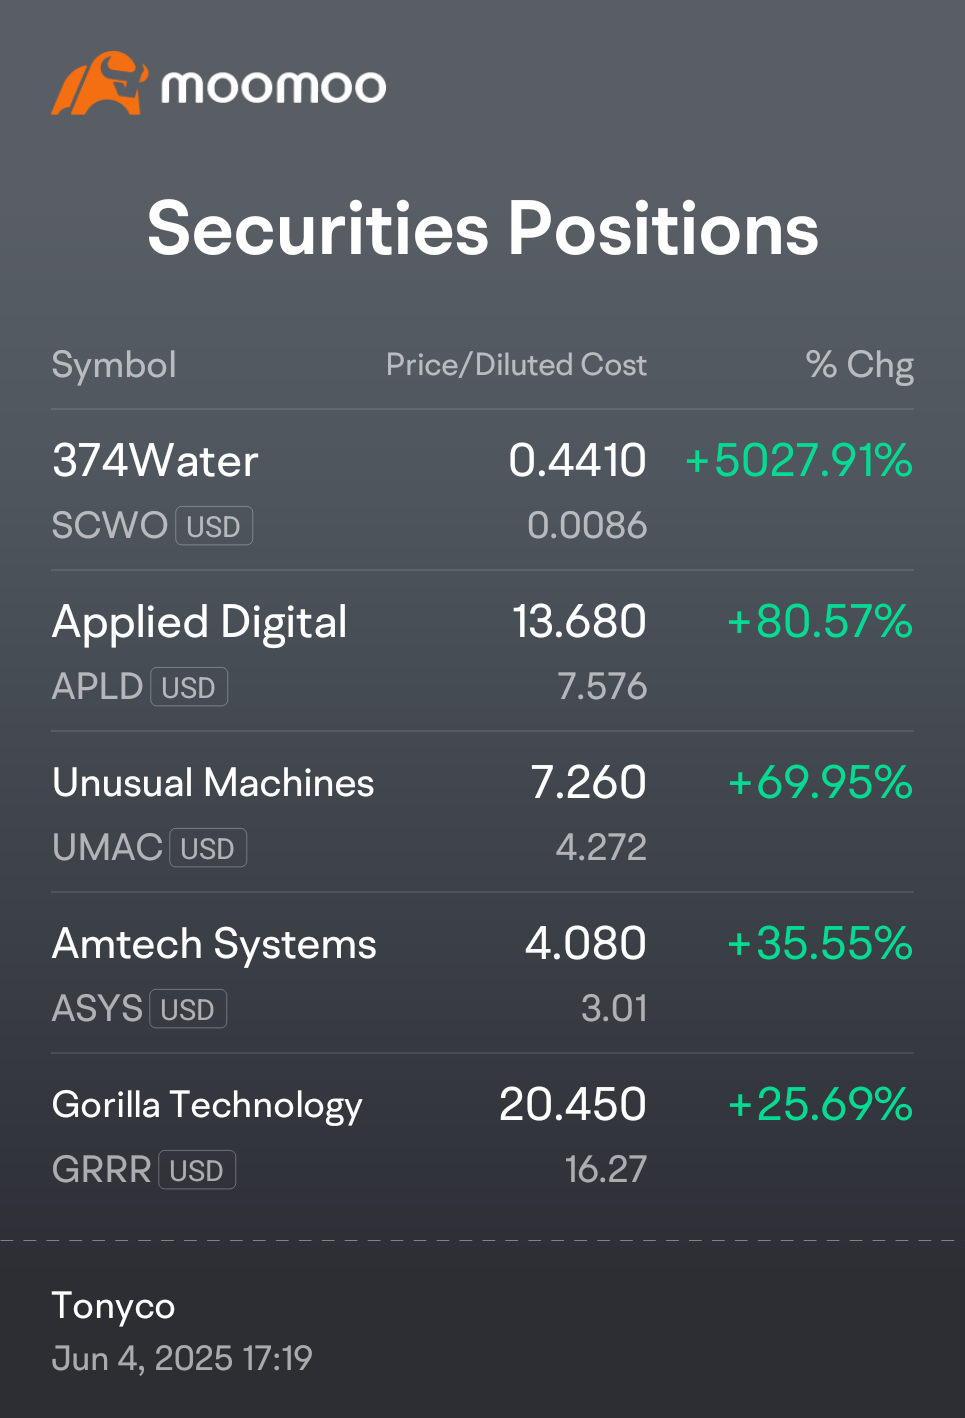Click the USD tag beside UMAC
The width and height of the screenshot is (965, 1418).
tap(208, 848)
